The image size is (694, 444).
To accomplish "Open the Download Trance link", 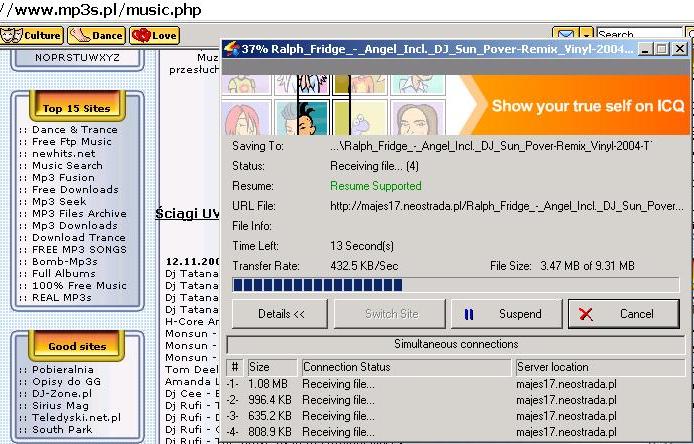I will [79, 237].
